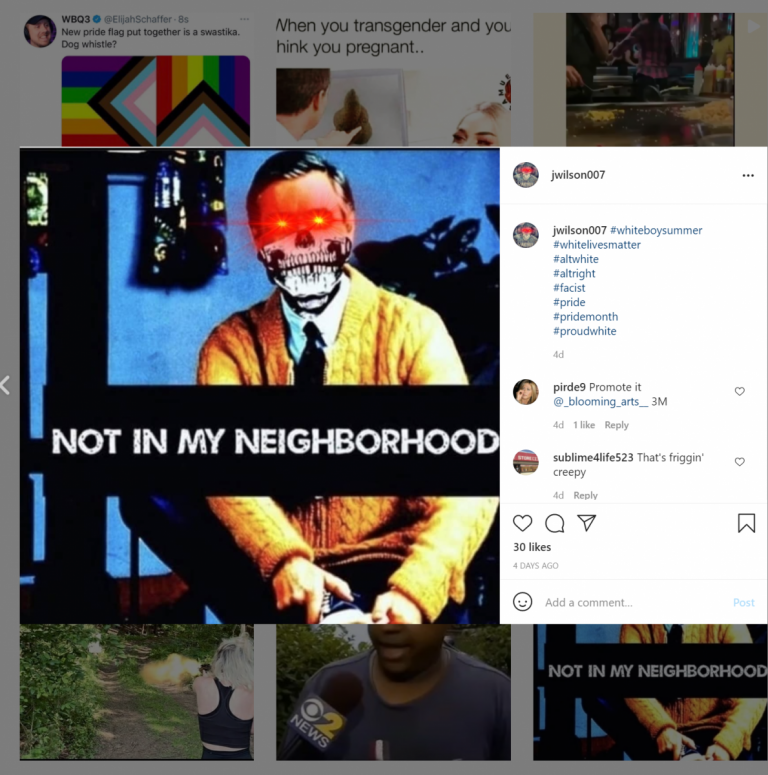This screenshot has width=768, height=775.
Task: Visit the @_blooming_arts__ mention
Action: (600, 401)
